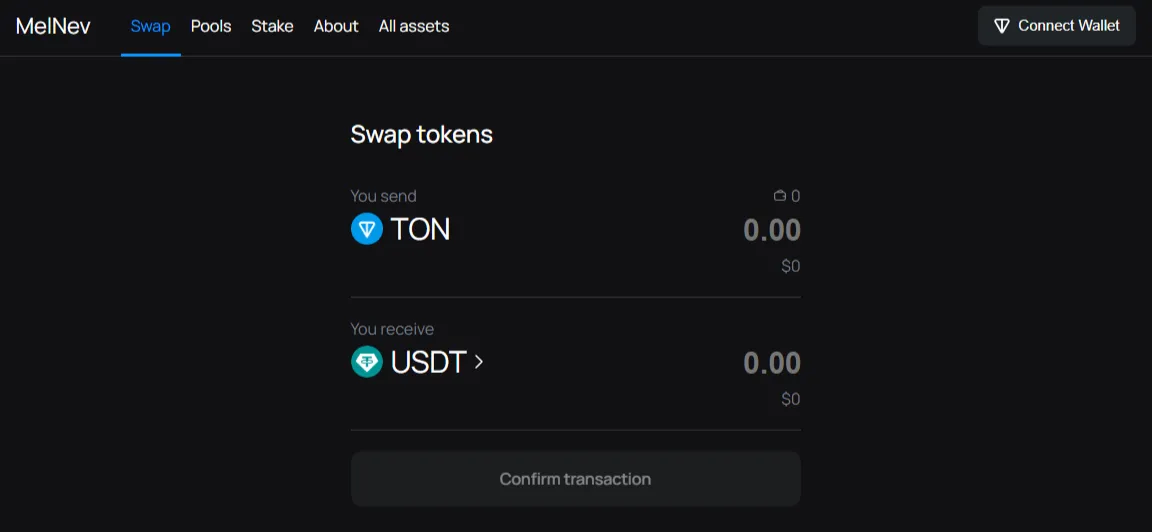The image size is (1152, 532).
Task: Click the green USDT token icon
Action: pos(367,362)
